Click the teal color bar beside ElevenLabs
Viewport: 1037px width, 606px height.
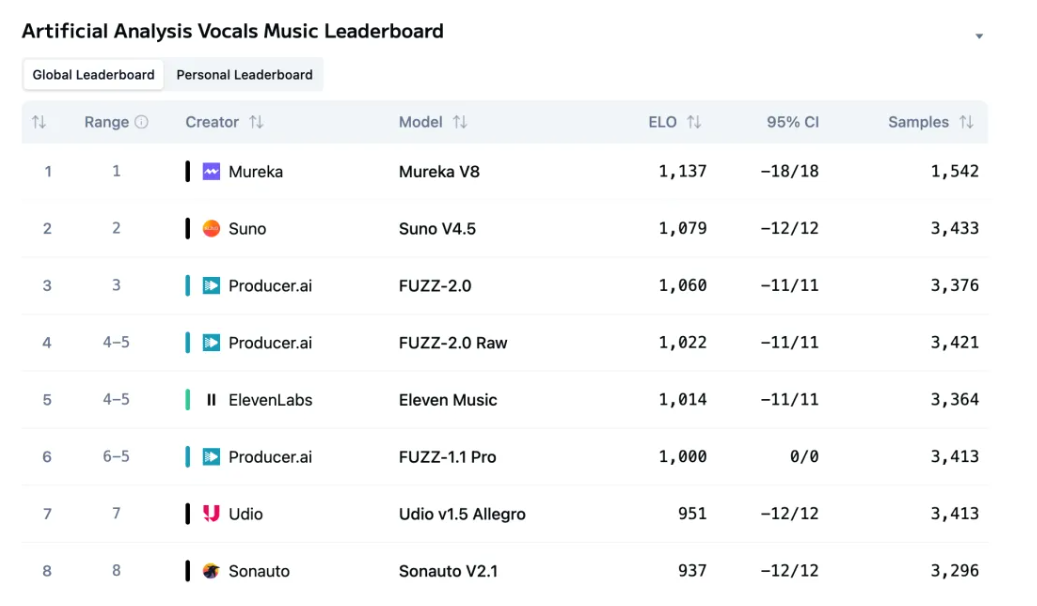188,400
